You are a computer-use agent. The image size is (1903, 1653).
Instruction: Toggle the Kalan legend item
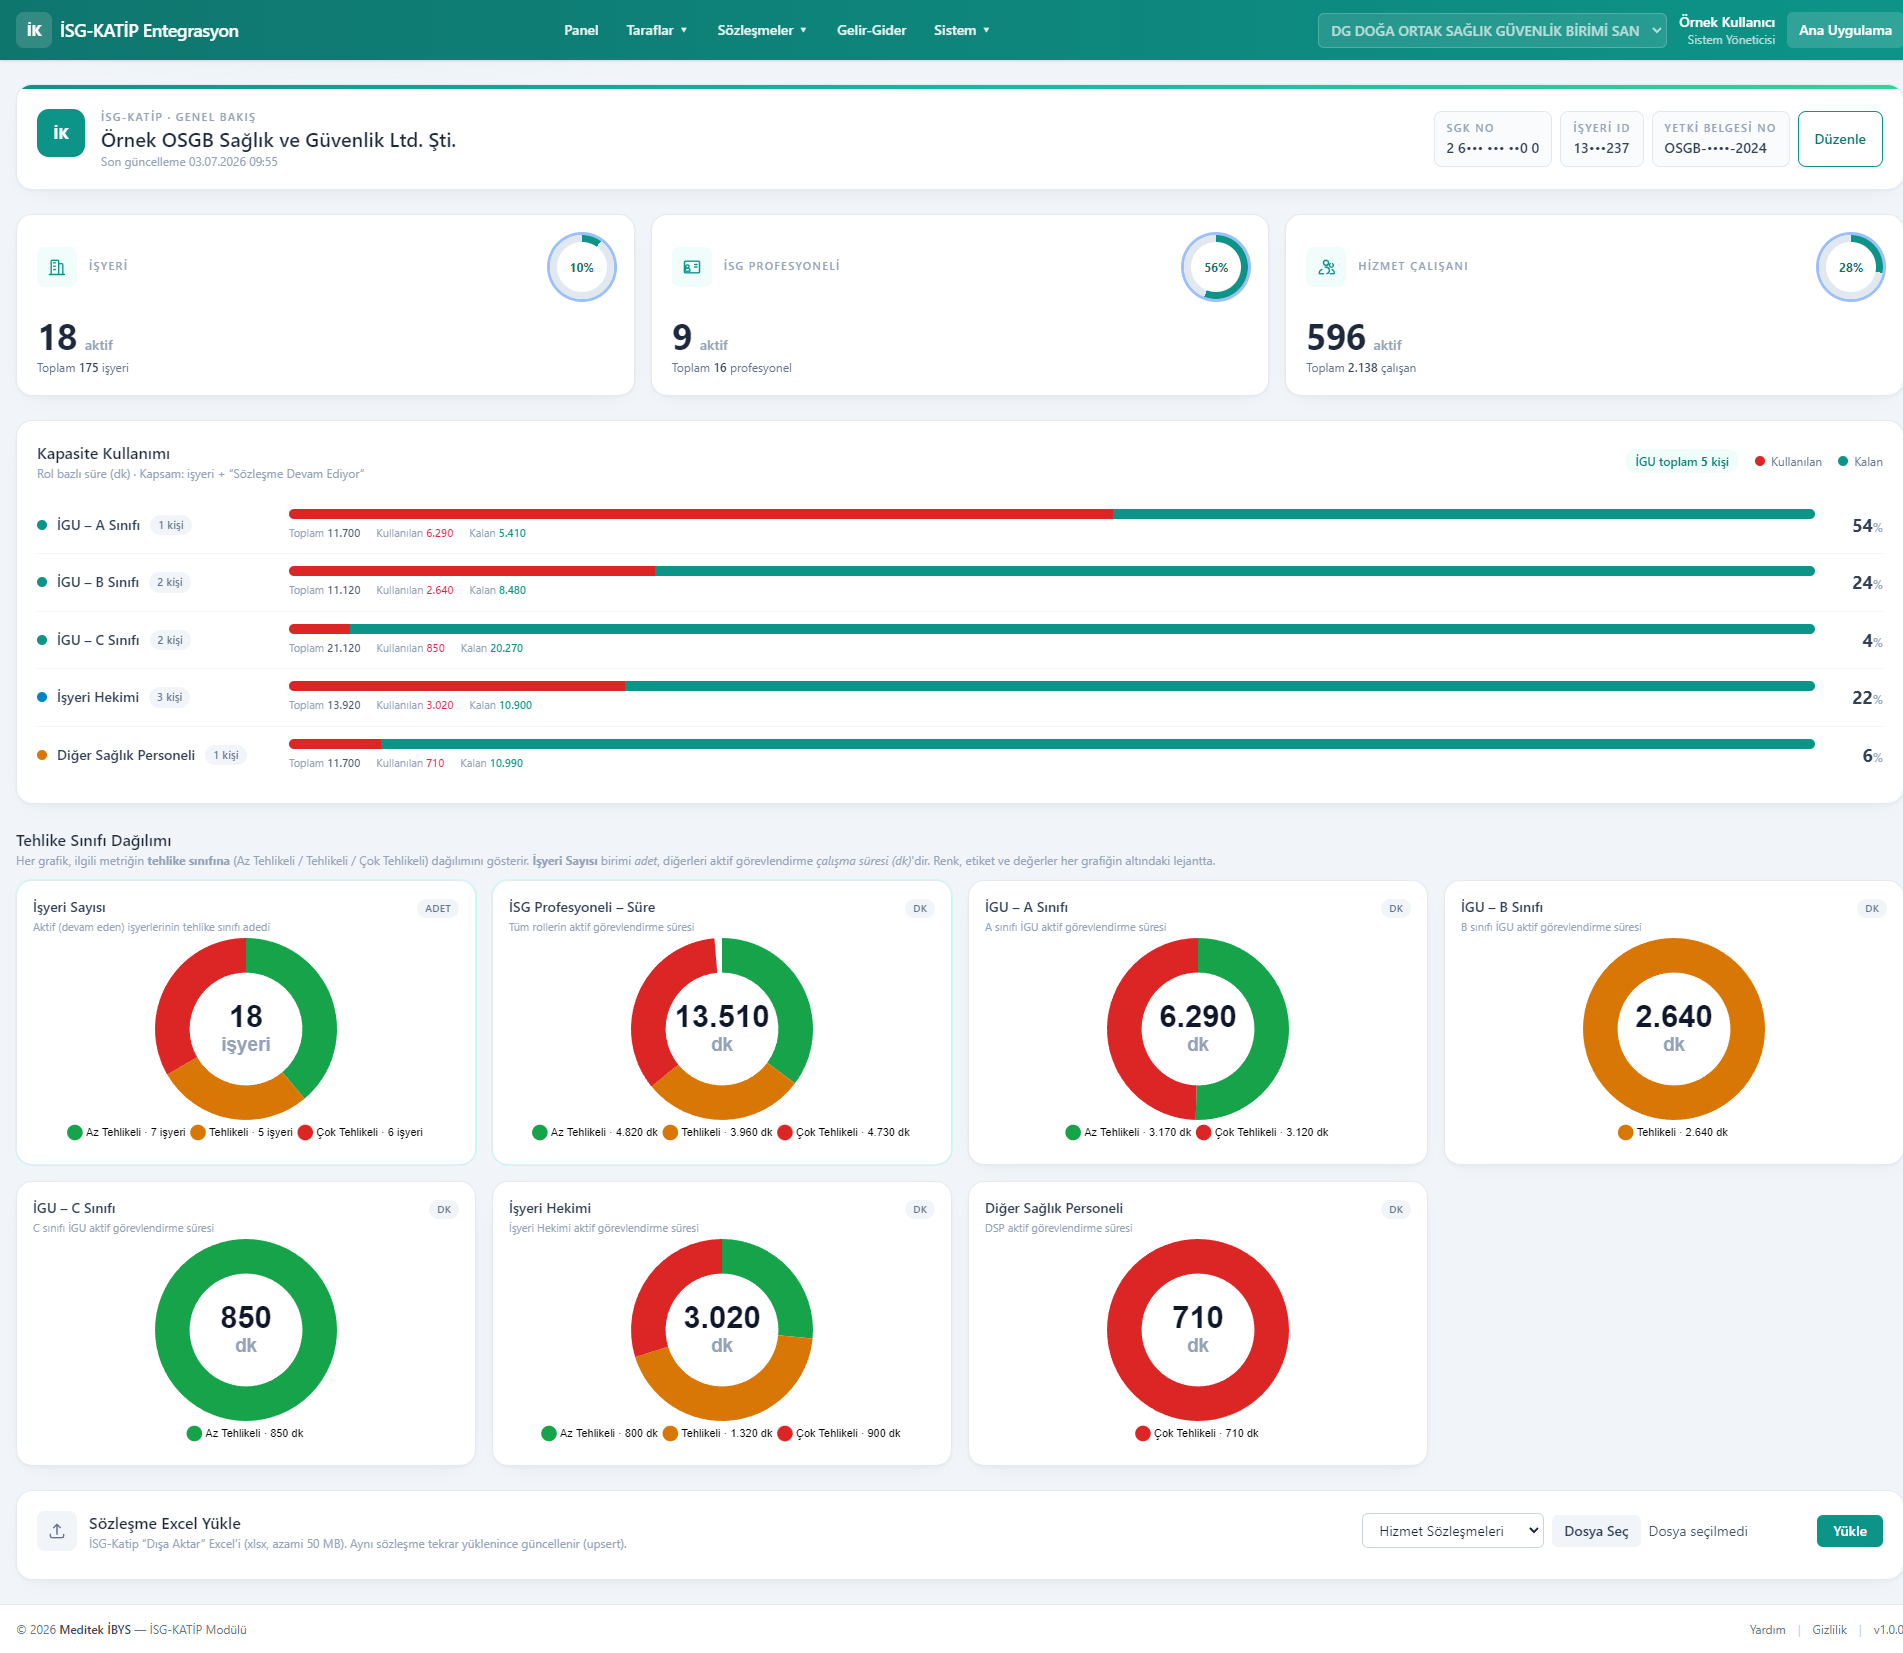coord(1860,462)
